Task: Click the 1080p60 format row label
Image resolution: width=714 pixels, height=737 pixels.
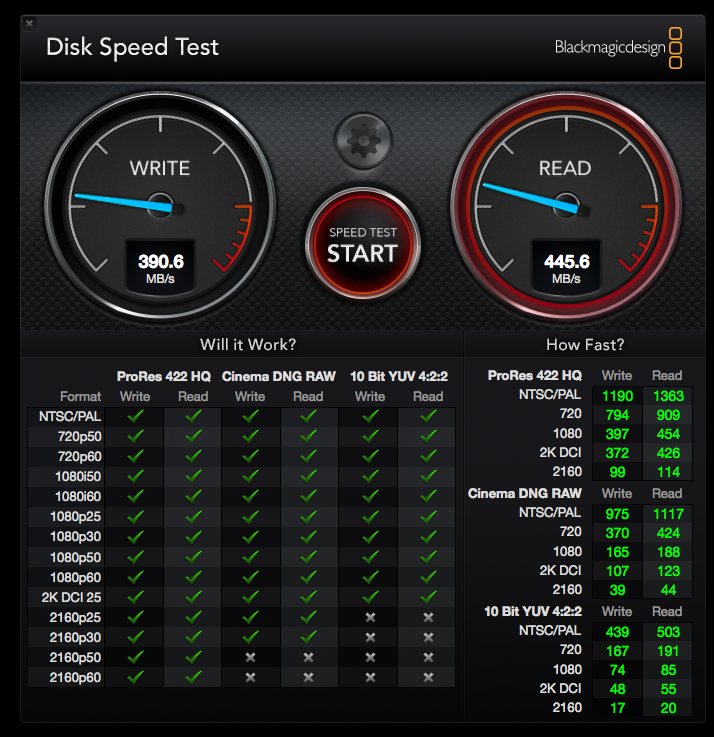Action: 76,577
